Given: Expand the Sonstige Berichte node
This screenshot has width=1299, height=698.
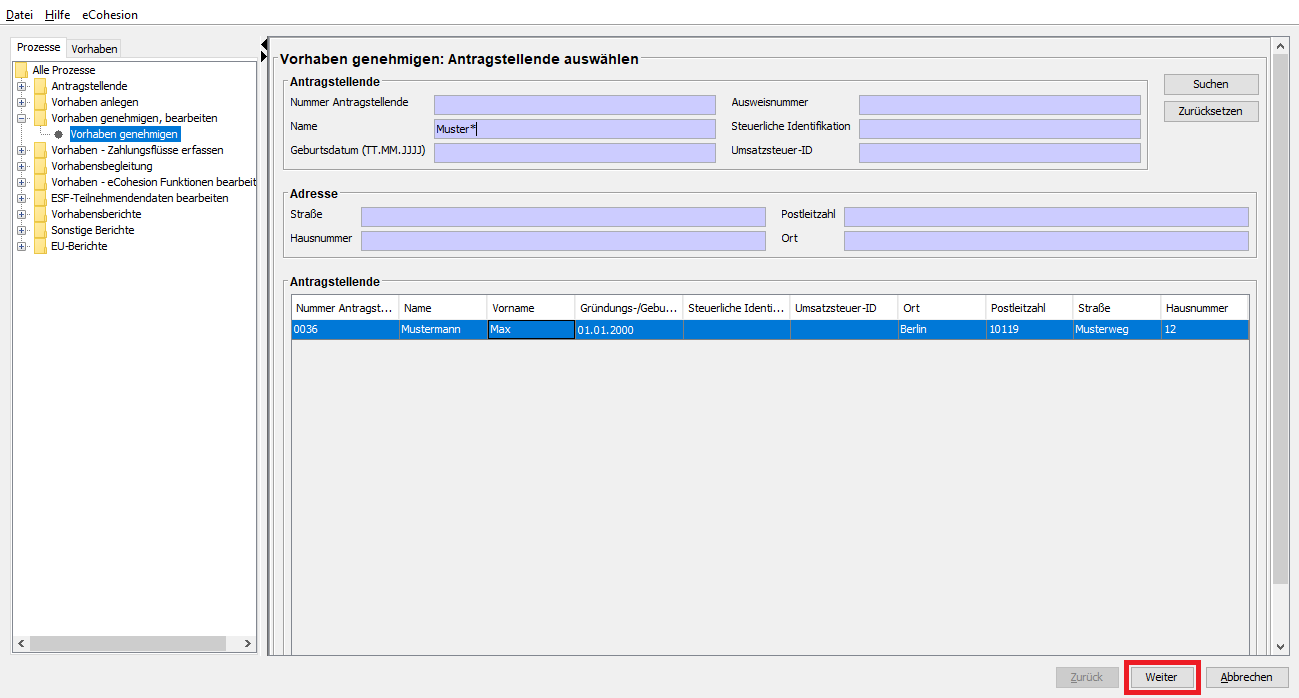Looking at the screenshot, I should 21,230.
